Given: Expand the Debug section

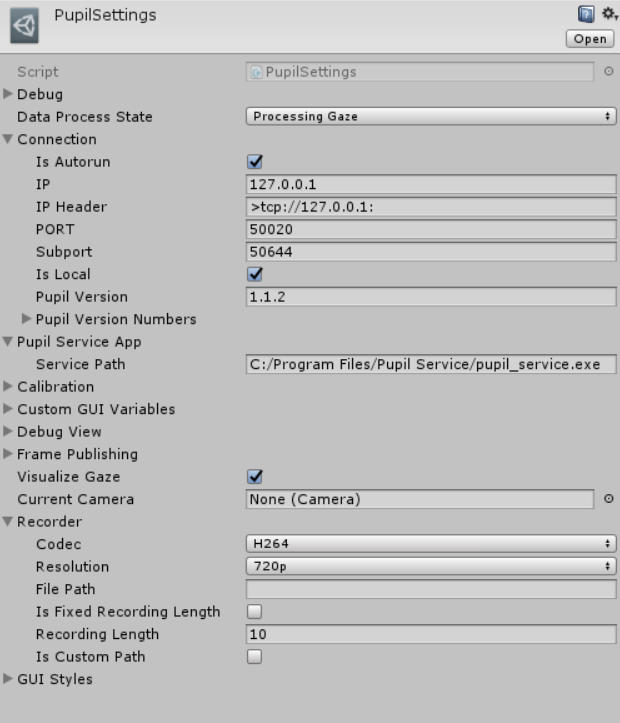Looking at the screenshot, I should [x=7, y=94].
